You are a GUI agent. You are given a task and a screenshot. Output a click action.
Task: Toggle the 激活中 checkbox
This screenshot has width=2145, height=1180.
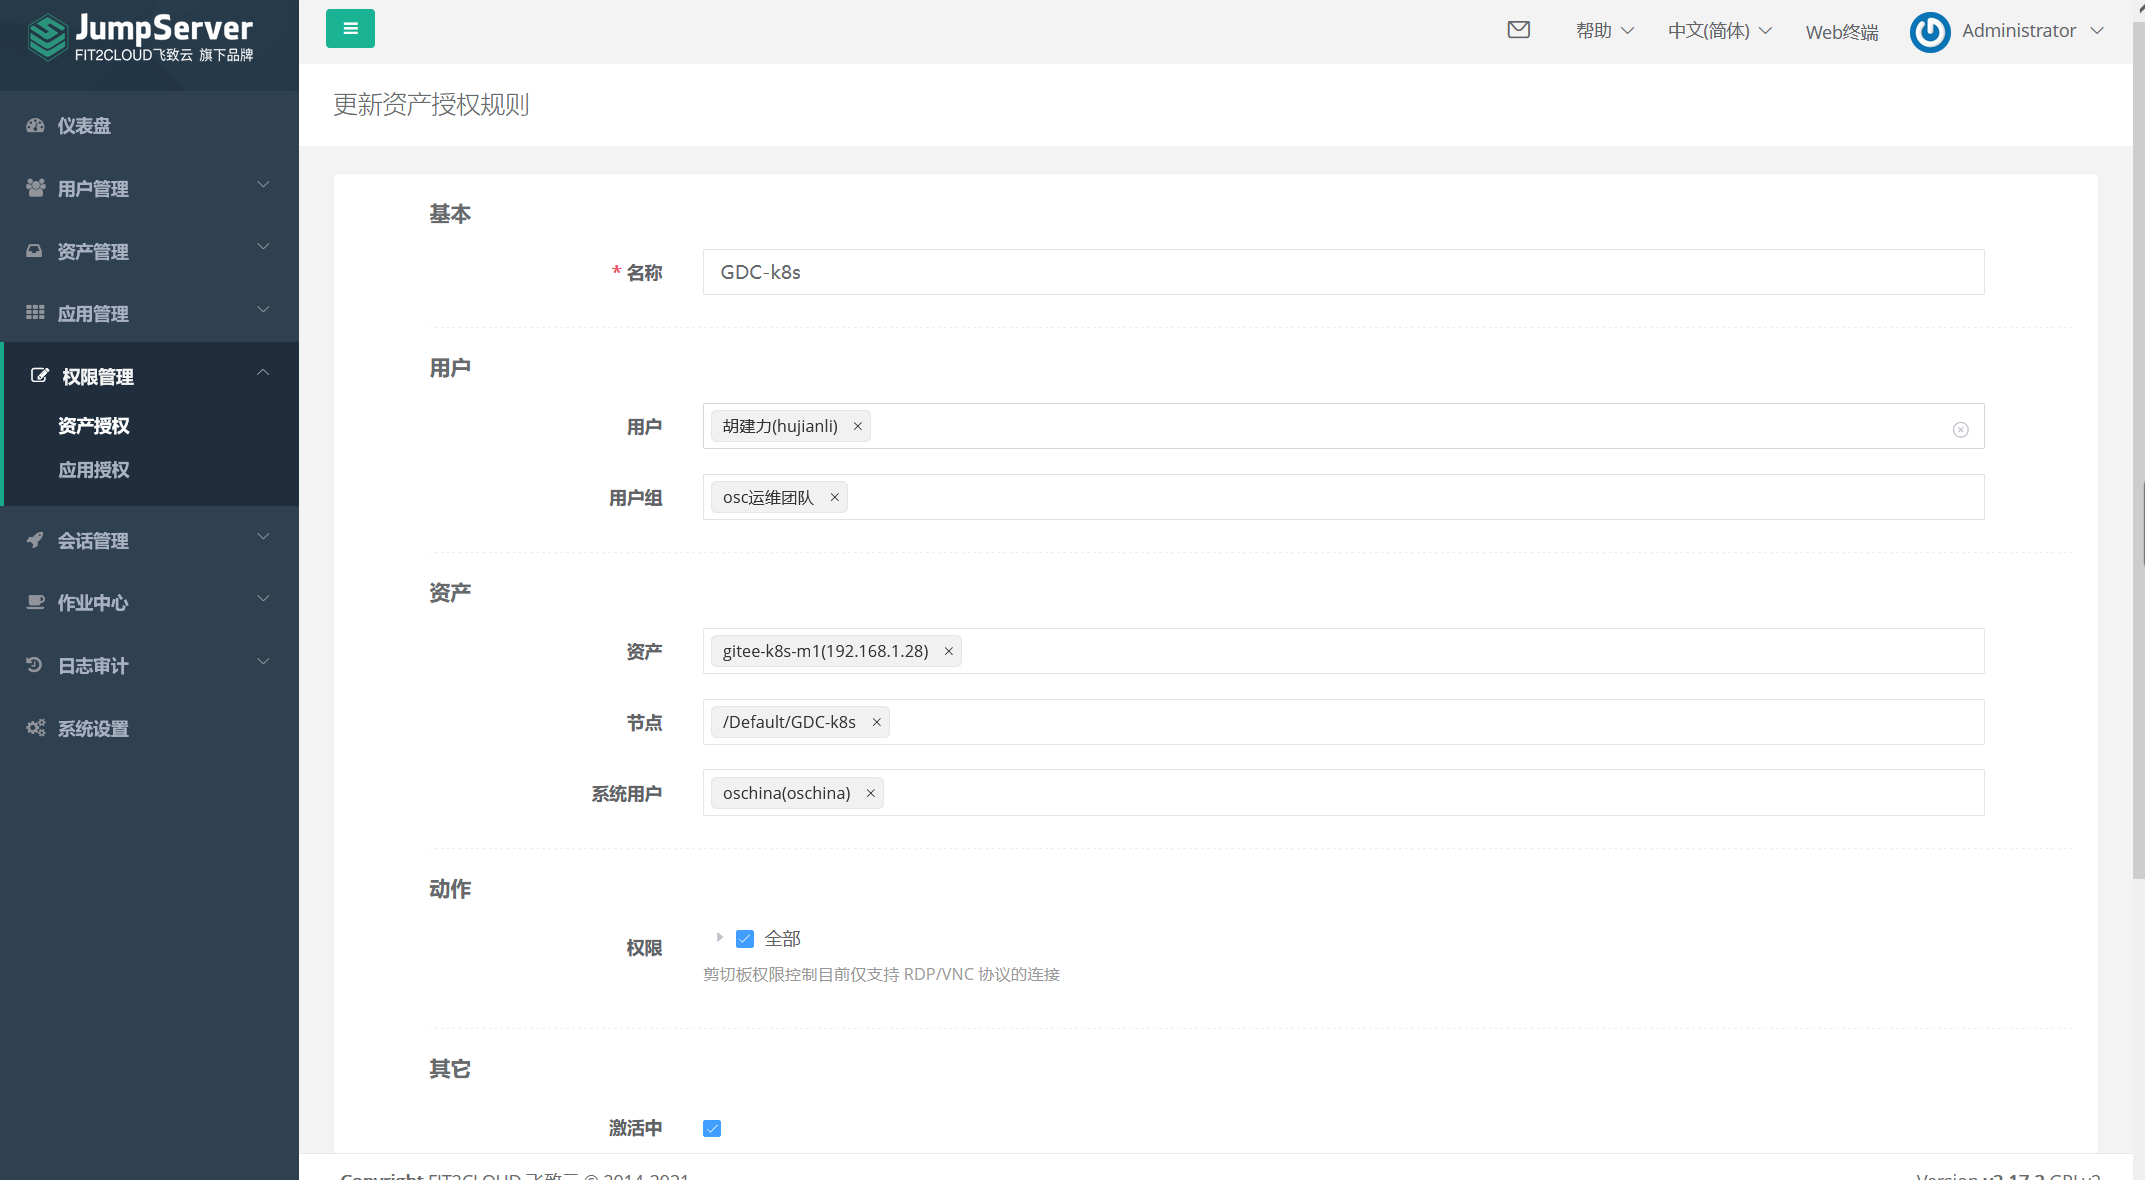tap(712, 1128)
